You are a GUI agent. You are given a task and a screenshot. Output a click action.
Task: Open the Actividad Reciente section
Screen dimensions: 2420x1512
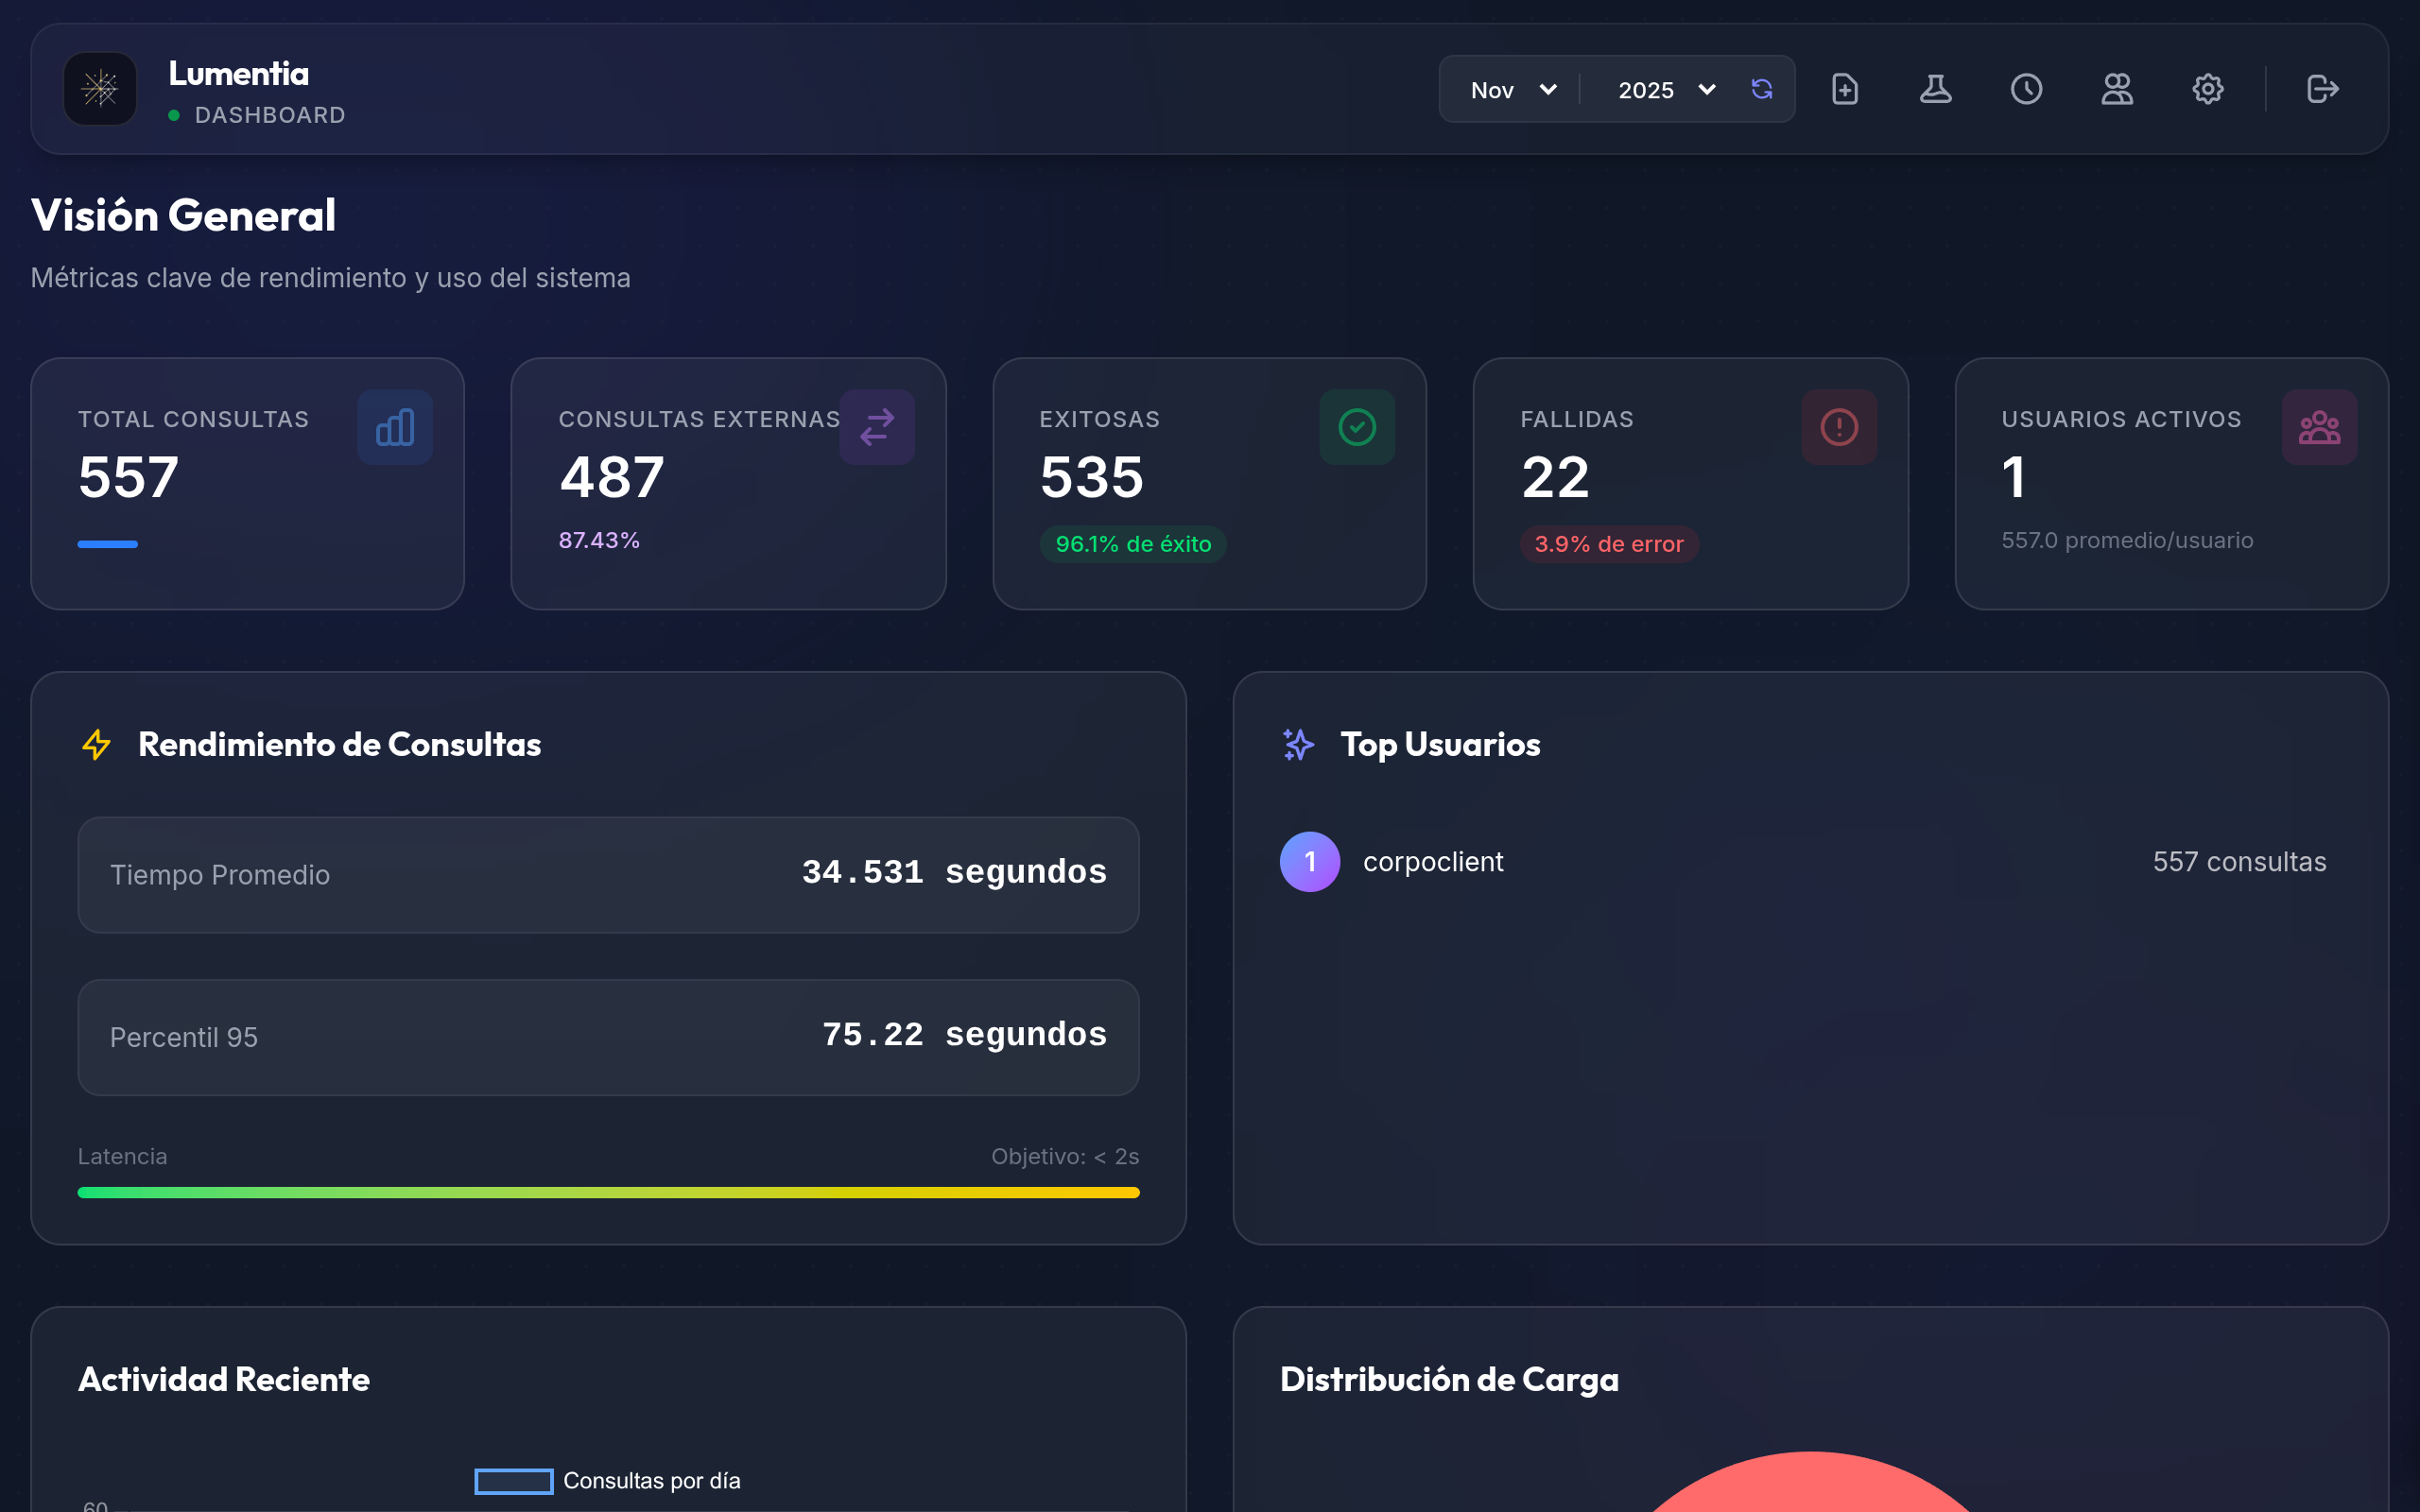(224, 1379)
